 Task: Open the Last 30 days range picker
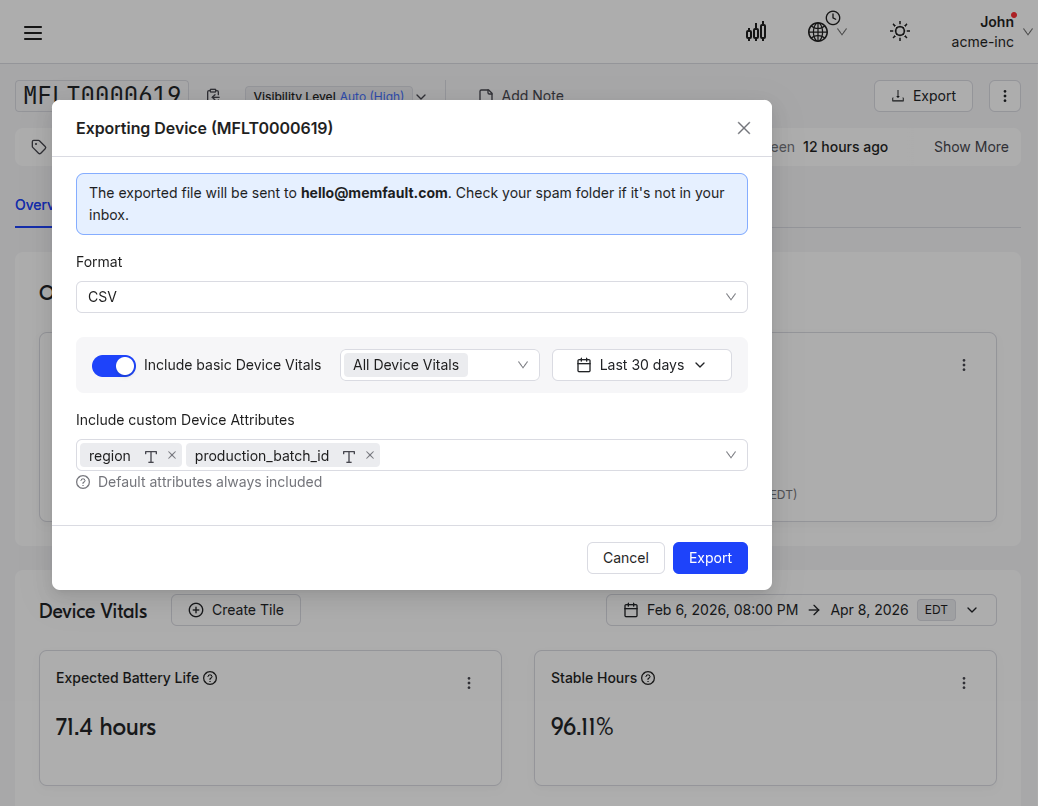pos(641,365)
